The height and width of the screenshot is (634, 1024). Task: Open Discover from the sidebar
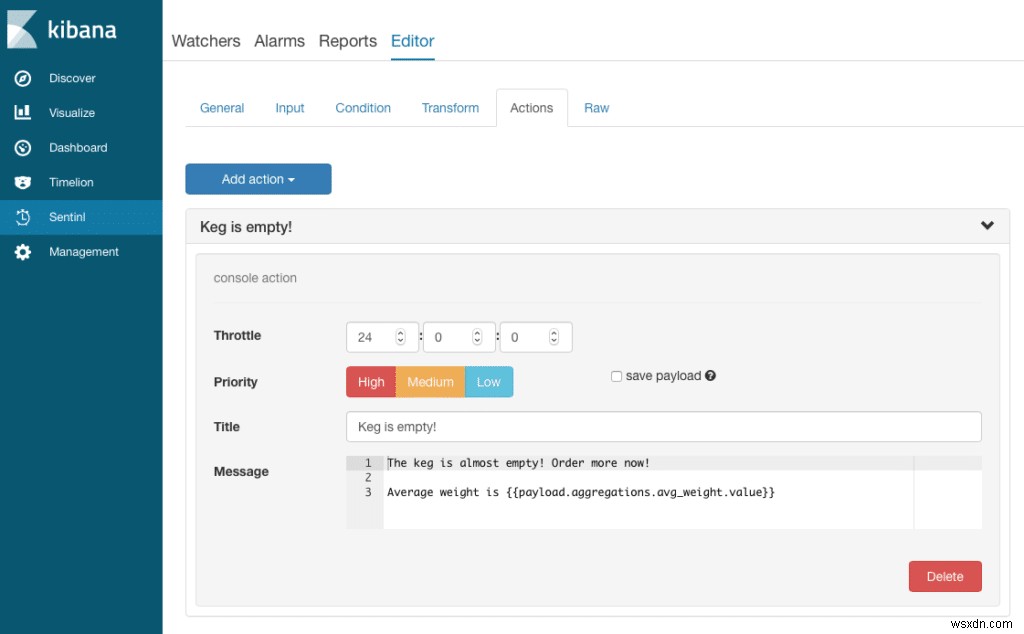[x=73, y=78]
